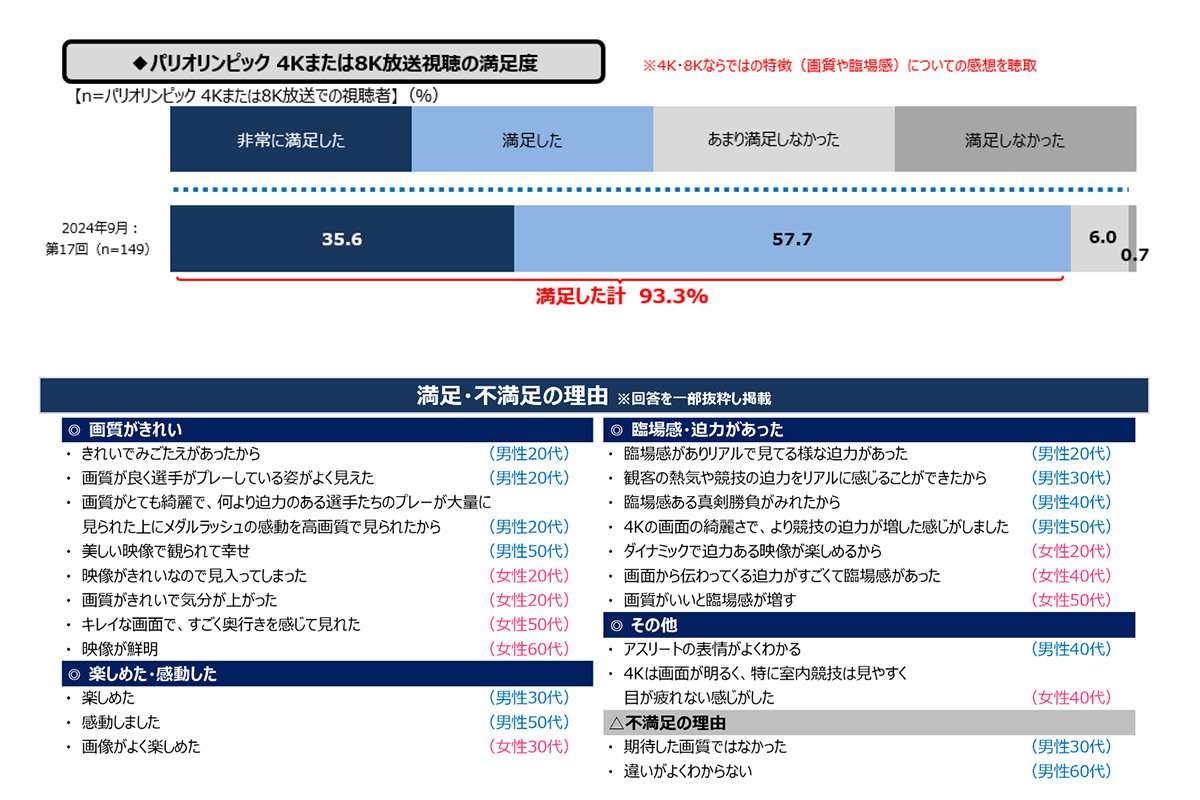Expand the ◎ 楽しめた・感動した section header
Viewport: 1200px width, 800px height.
[319, 674]
